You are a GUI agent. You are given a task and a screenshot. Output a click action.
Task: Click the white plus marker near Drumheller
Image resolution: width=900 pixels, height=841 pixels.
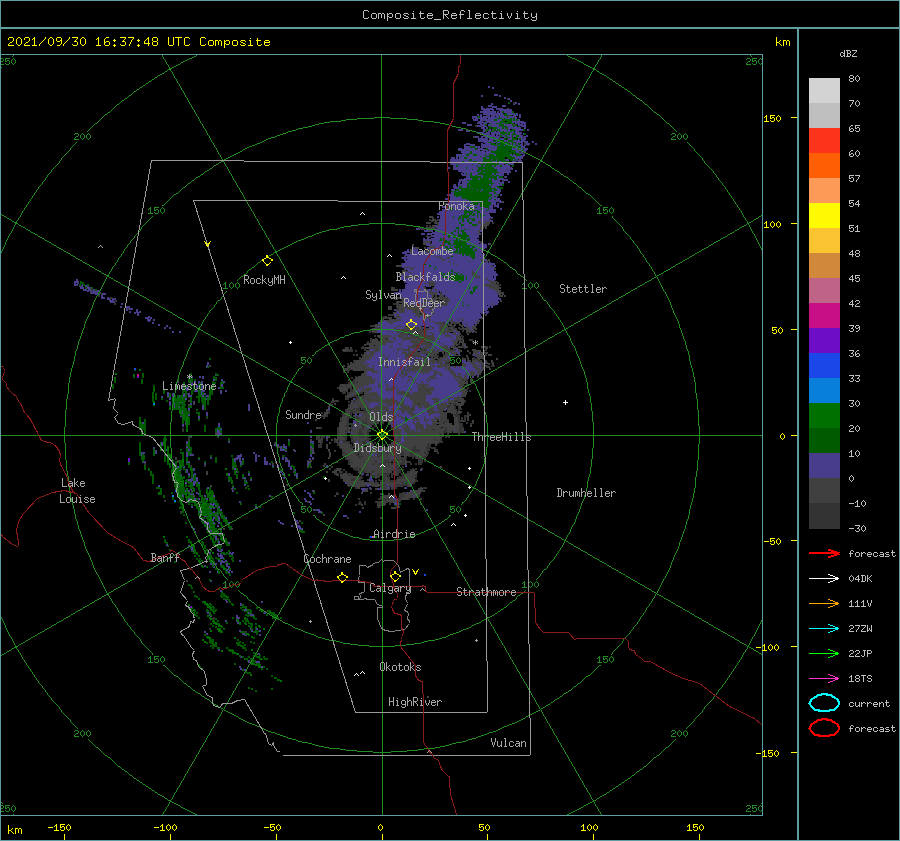coord(565,402)
